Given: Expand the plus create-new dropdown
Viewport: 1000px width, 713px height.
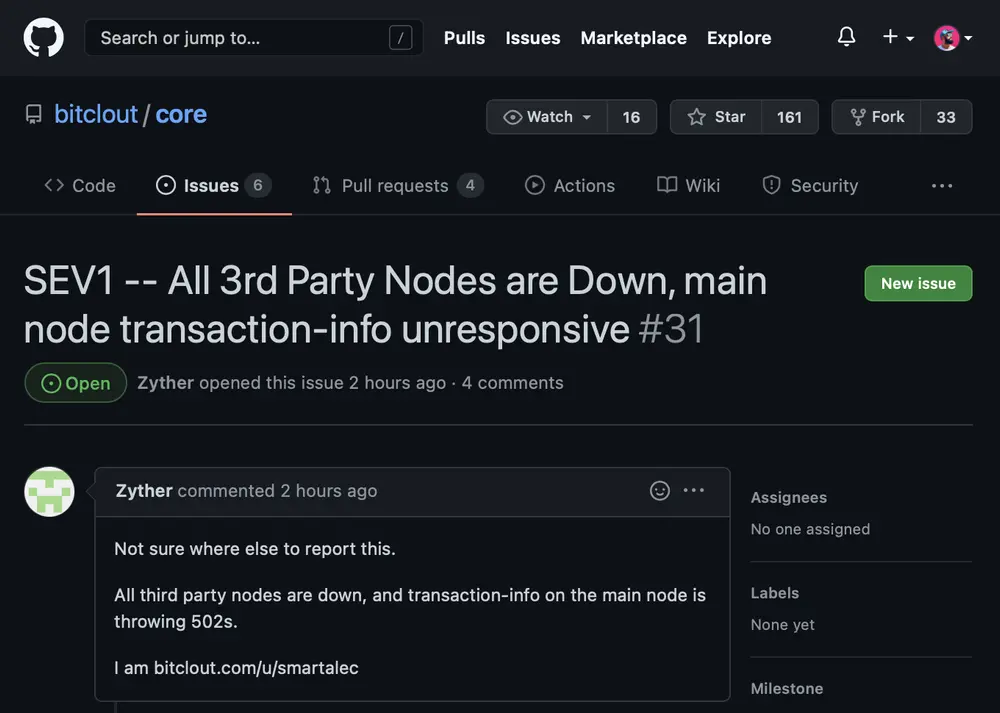Looking at the screenshot, I should [897, 38].
